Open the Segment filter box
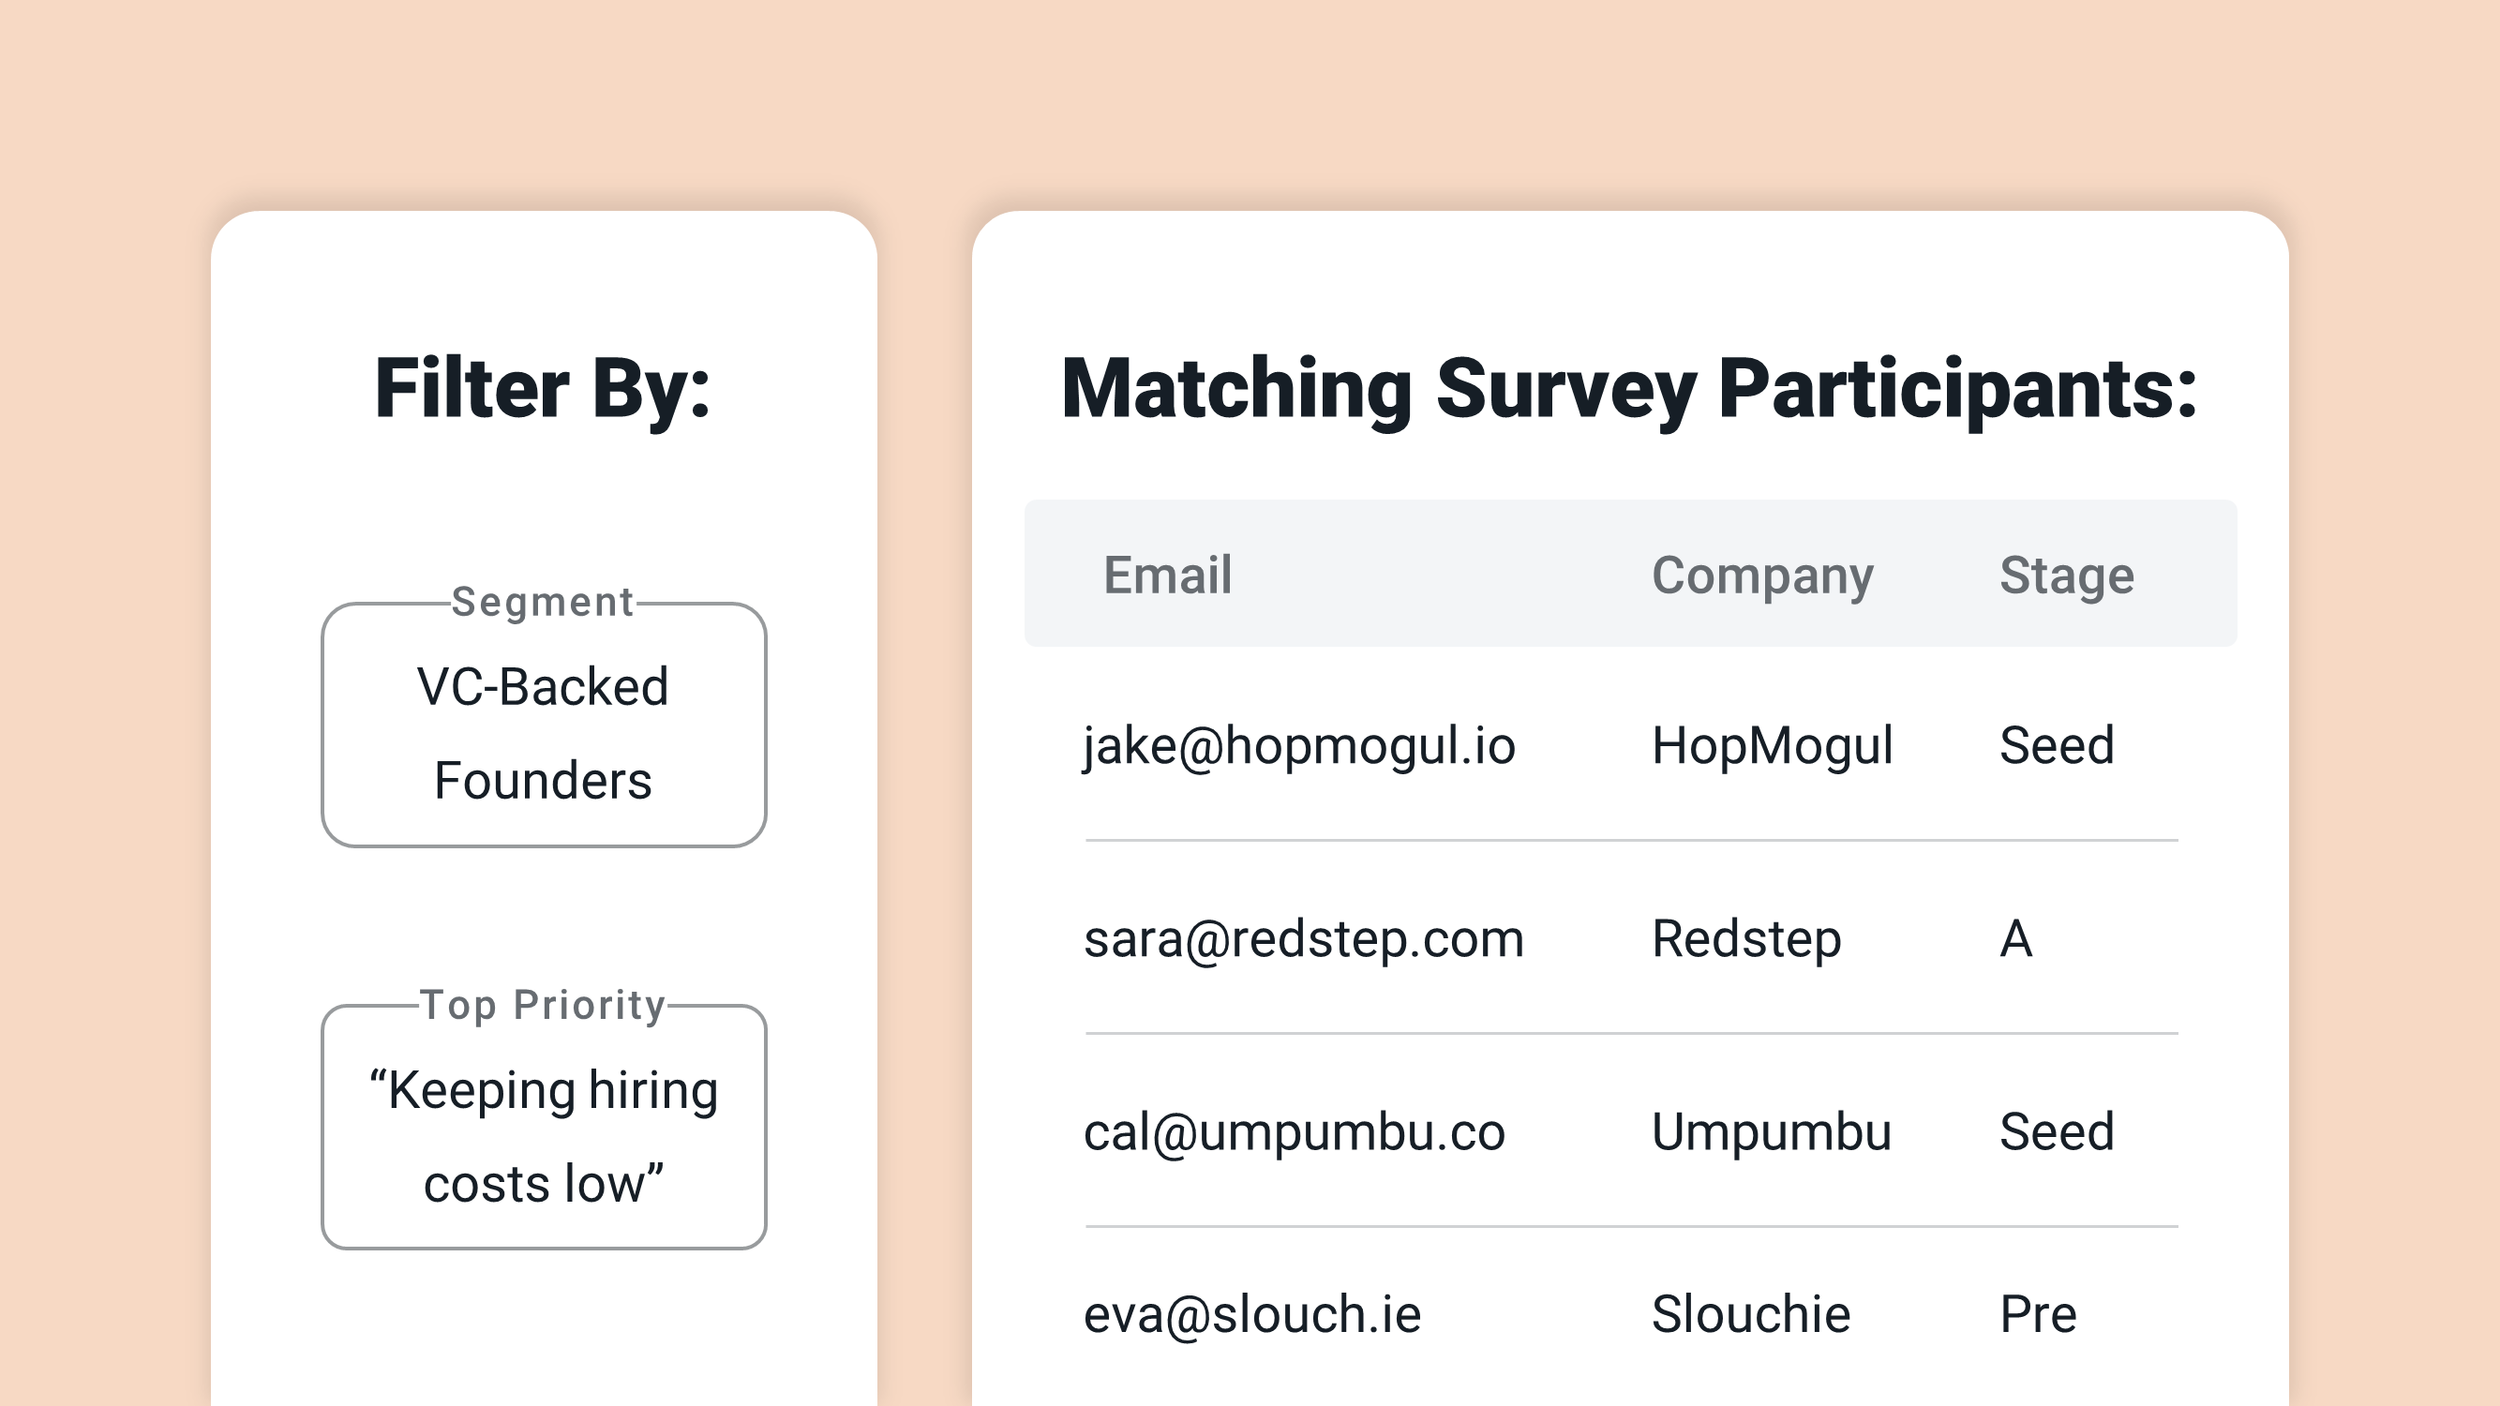This screenshot has width=2500, height=1406. [x=544, y=725]
